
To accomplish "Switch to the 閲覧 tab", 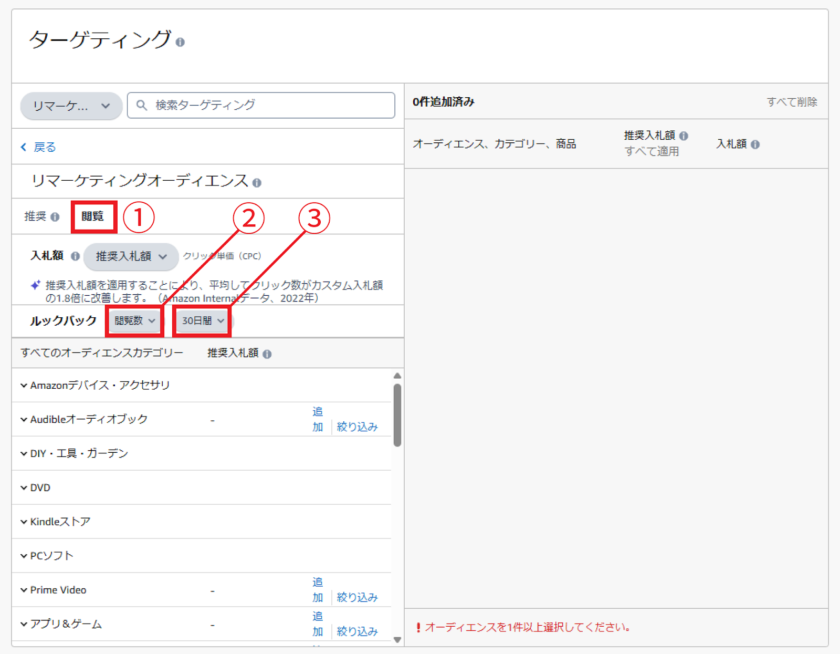I will (93, 216).
